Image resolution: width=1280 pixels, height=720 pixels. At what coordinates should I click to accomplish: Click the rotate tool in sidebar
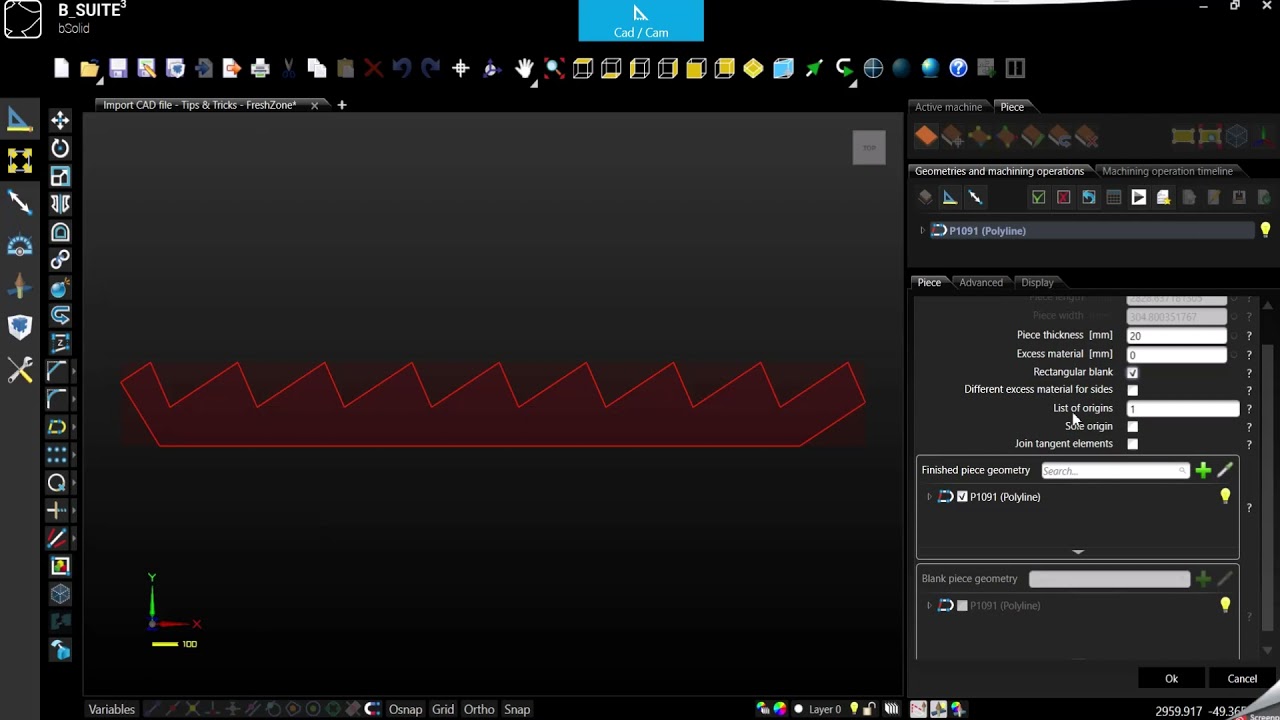coord(60,148)
